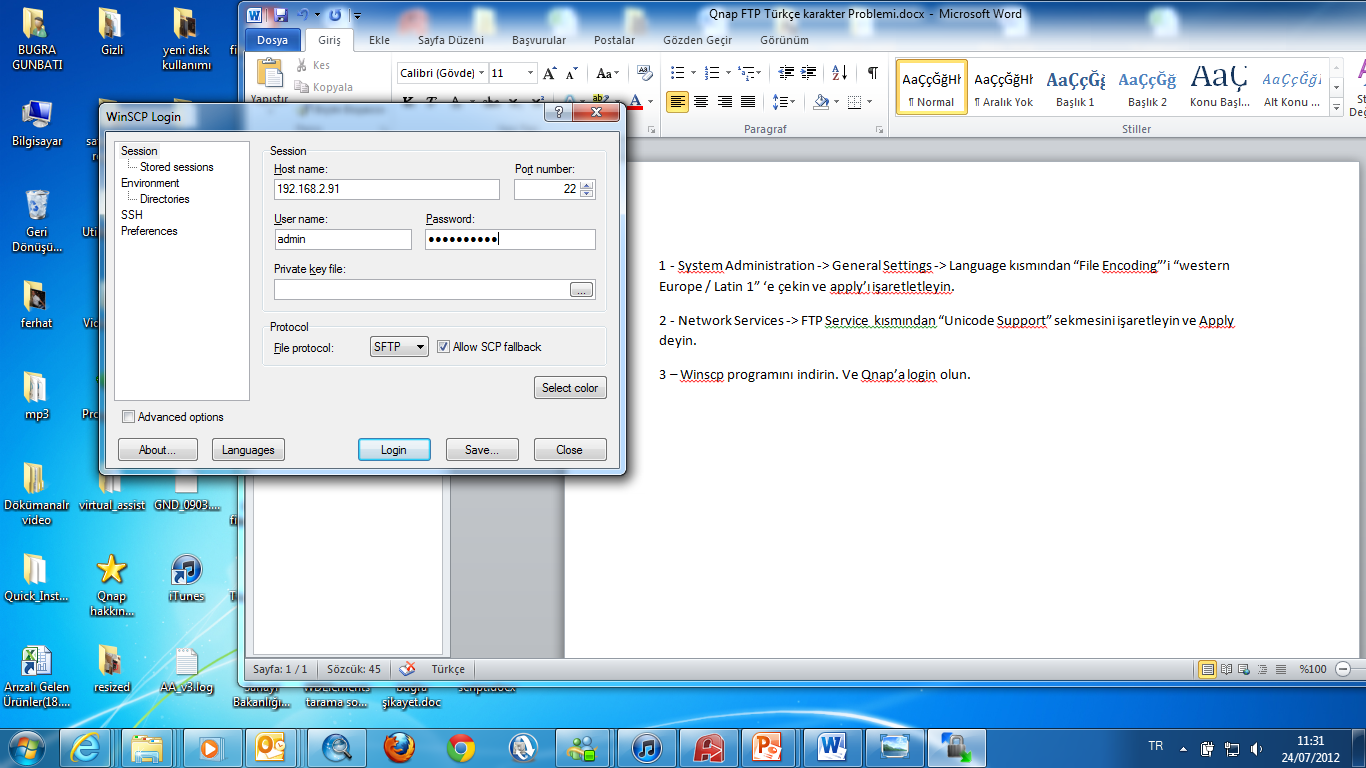Expand the multilevel list dropdown in Word
Image resolution: width=1366 pixels, height=768 pixels.
coord(759,73)
